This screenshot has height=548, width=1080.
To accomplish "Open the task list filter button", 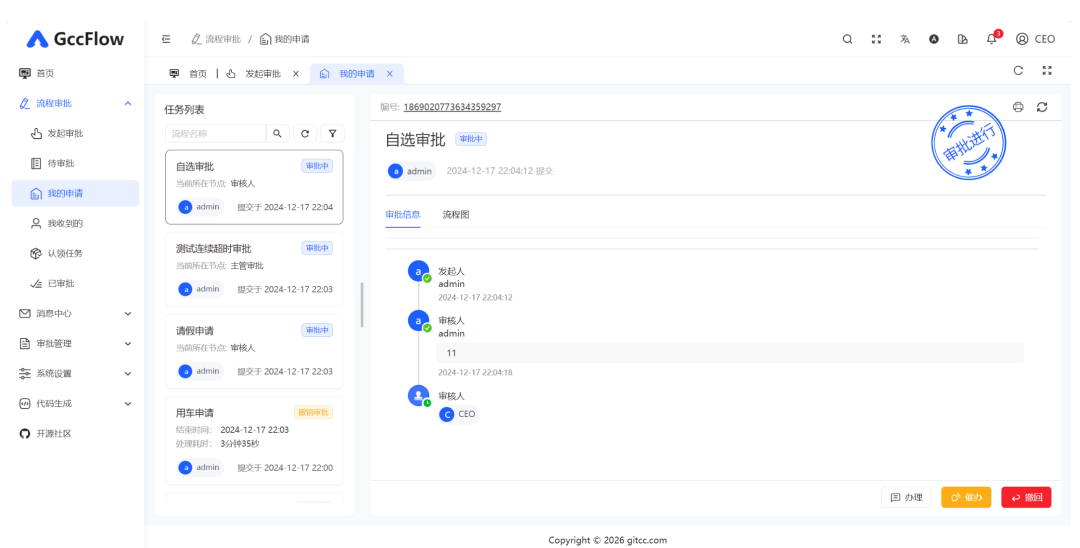I will pyautogui.click(x=333, y=134).
